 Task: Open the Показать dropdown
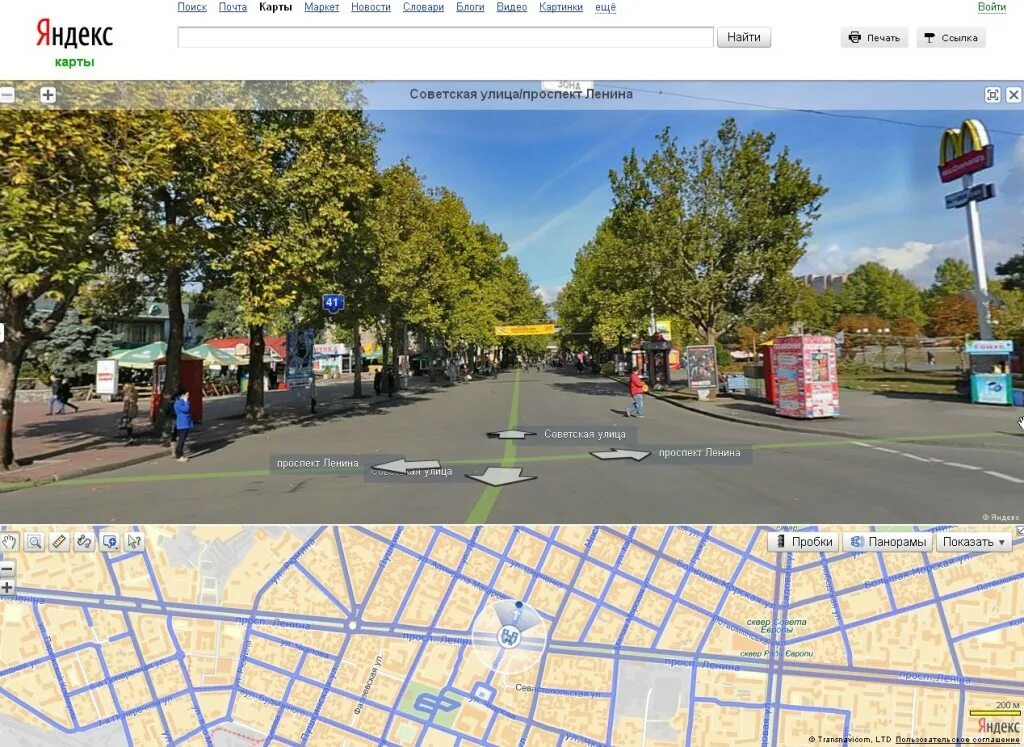[974, 542]
